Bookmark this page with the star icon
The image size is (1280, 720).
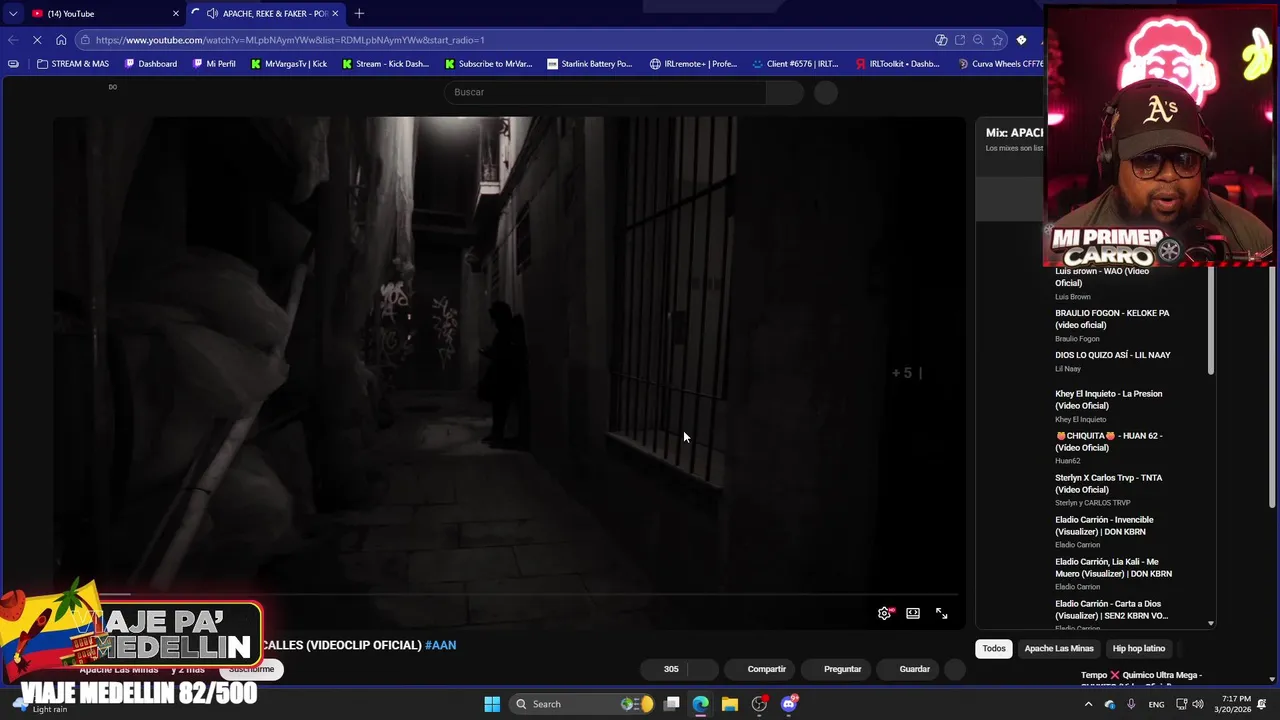pos(997,40)
